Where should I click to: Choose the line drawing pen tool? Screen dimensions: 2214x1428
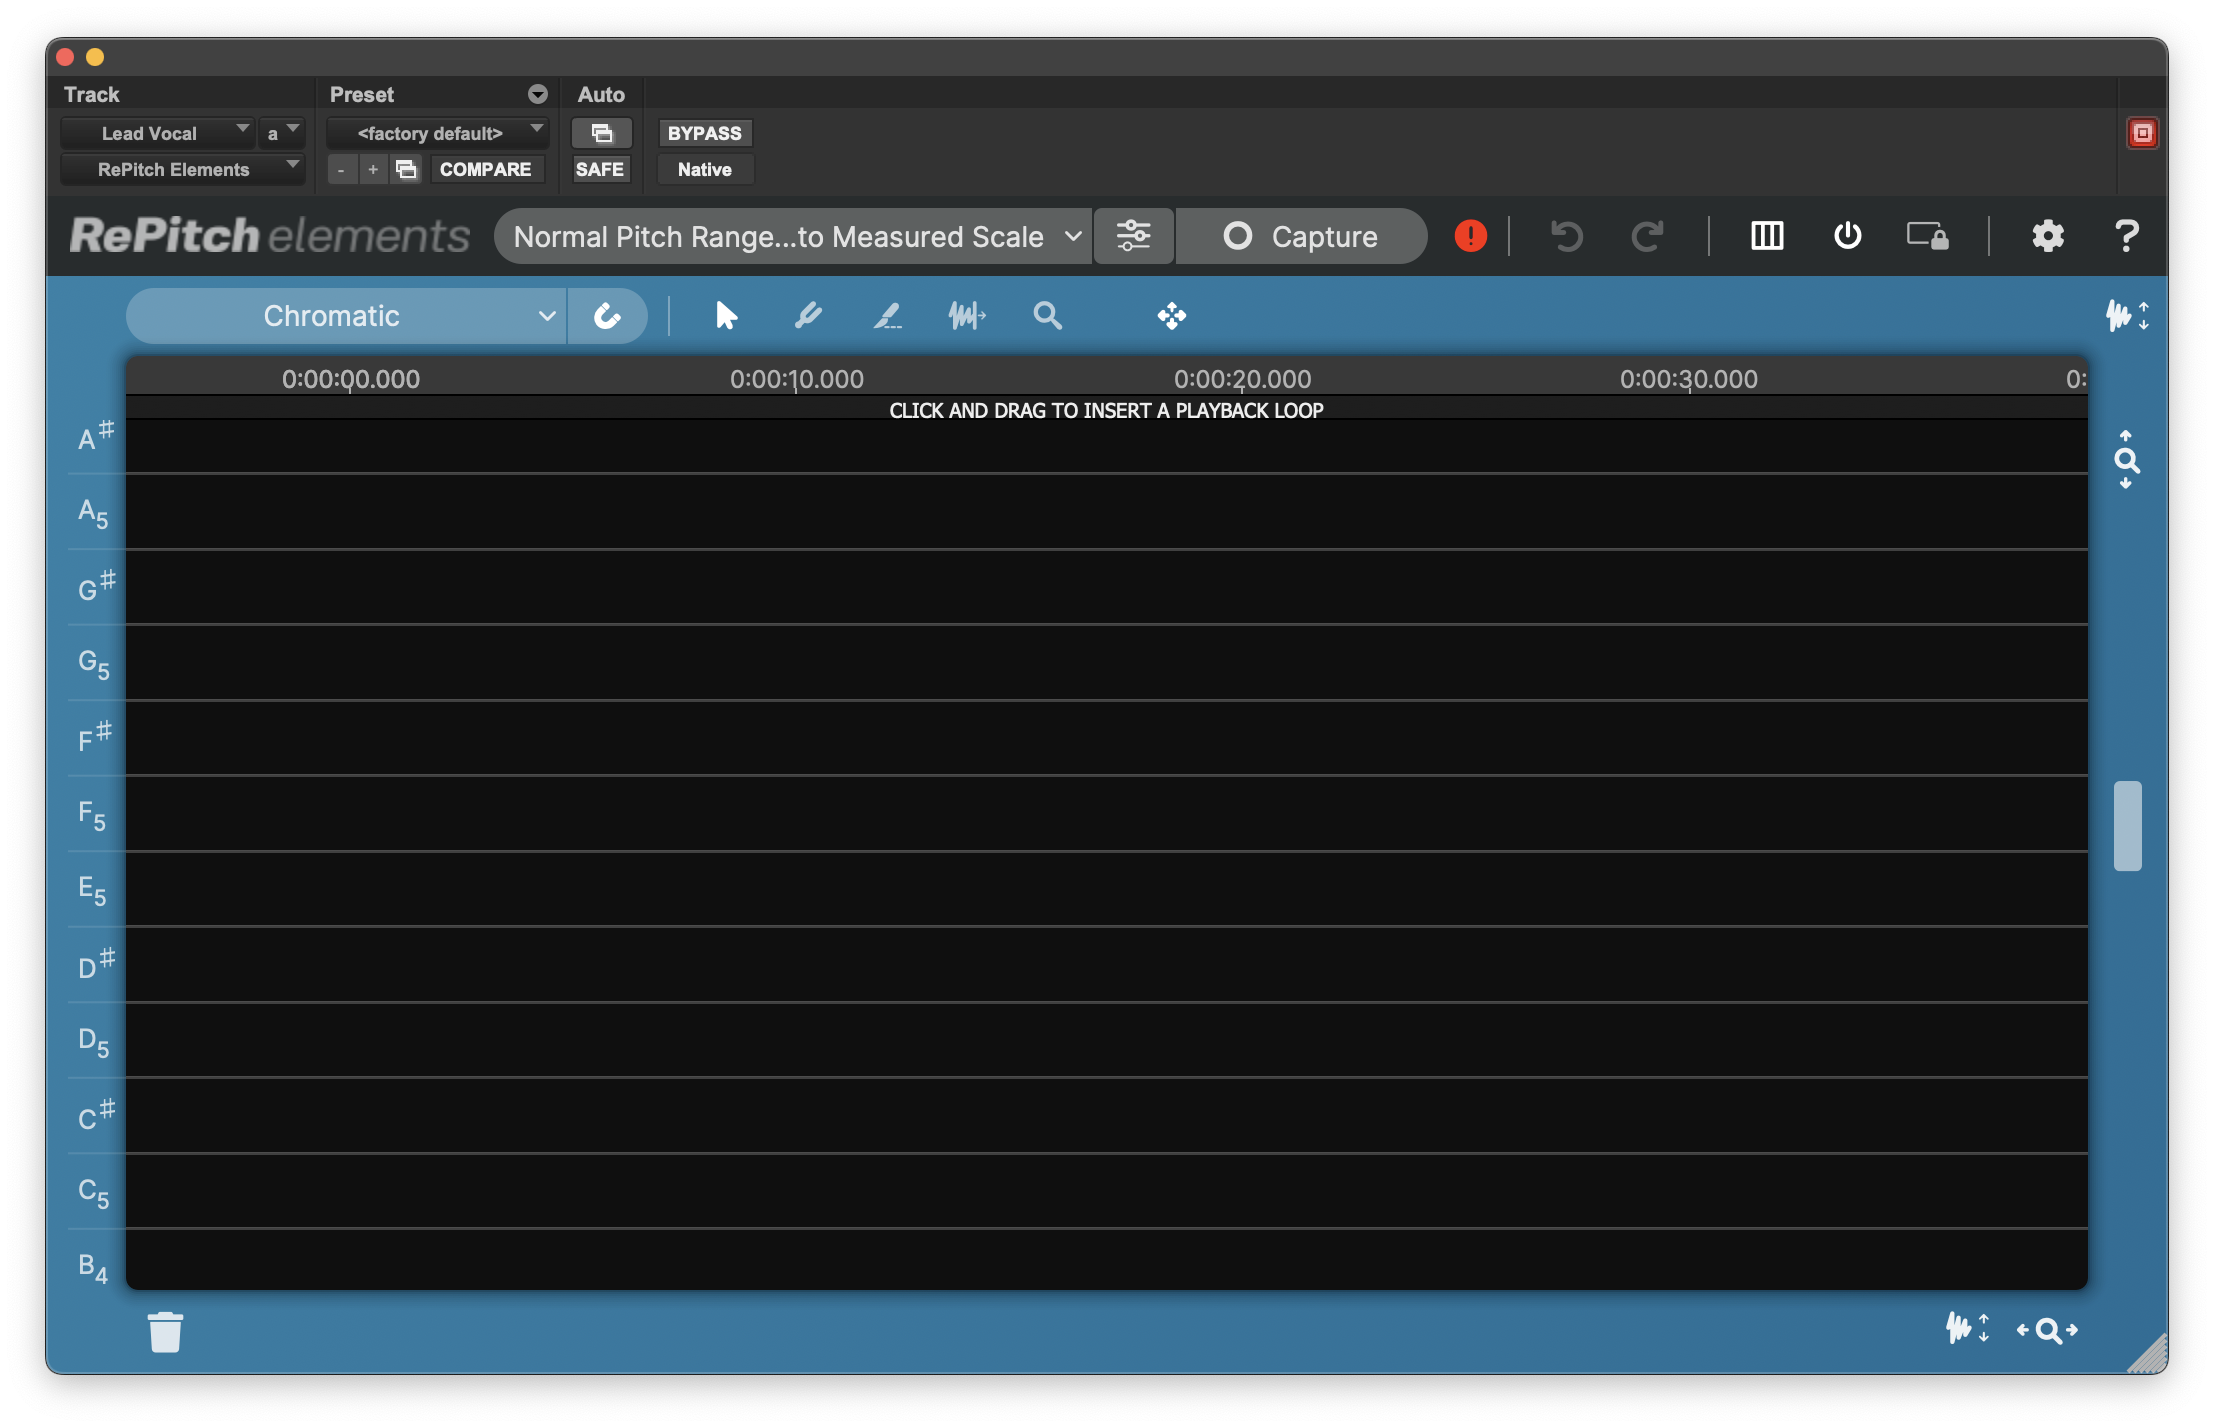(x=887, y=316)
